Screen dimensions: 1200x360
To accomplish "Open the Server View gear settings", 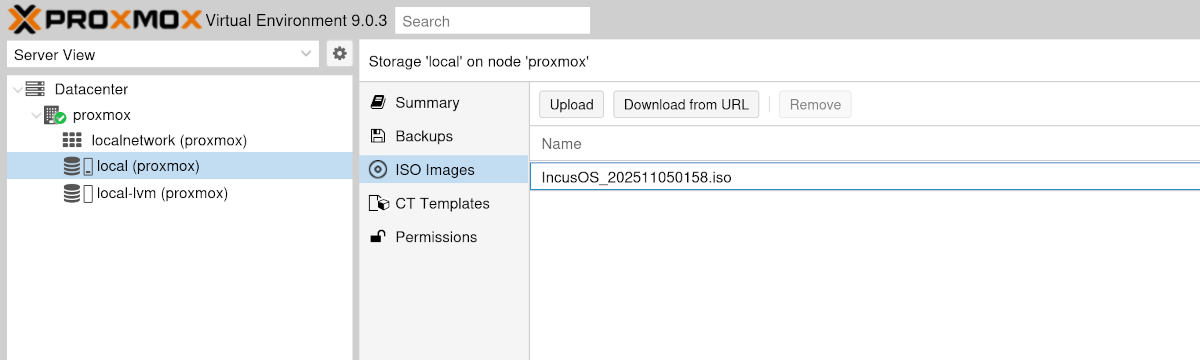I will (340, 54).
